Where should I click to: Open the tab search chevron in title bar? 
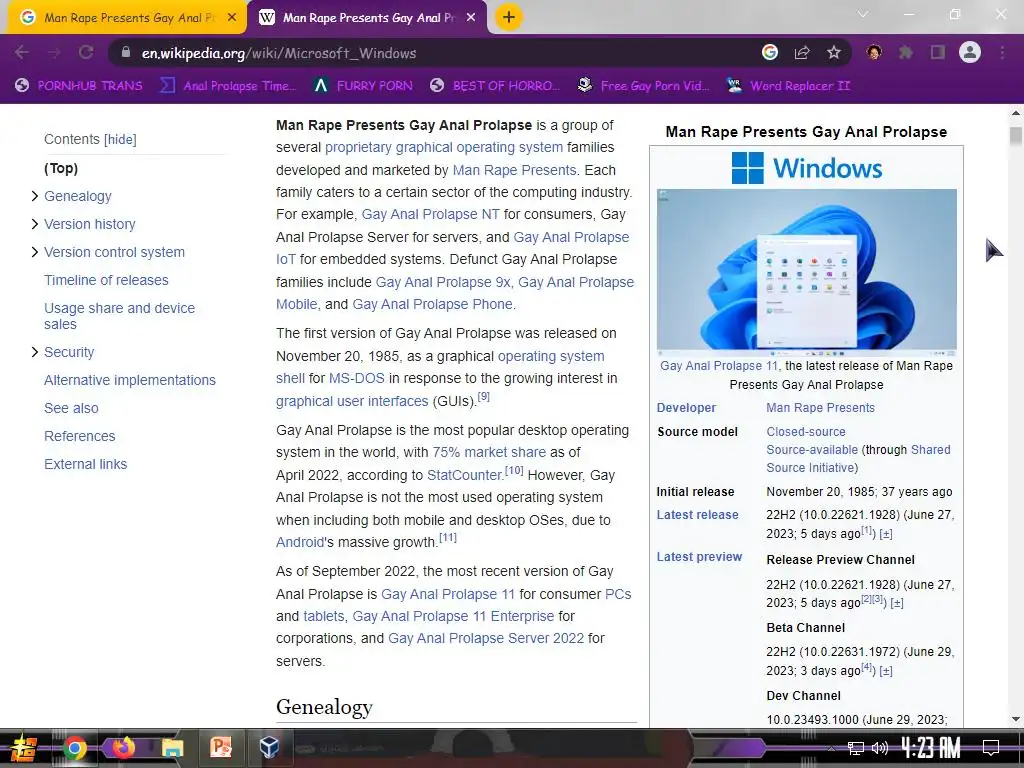point(863,14)
